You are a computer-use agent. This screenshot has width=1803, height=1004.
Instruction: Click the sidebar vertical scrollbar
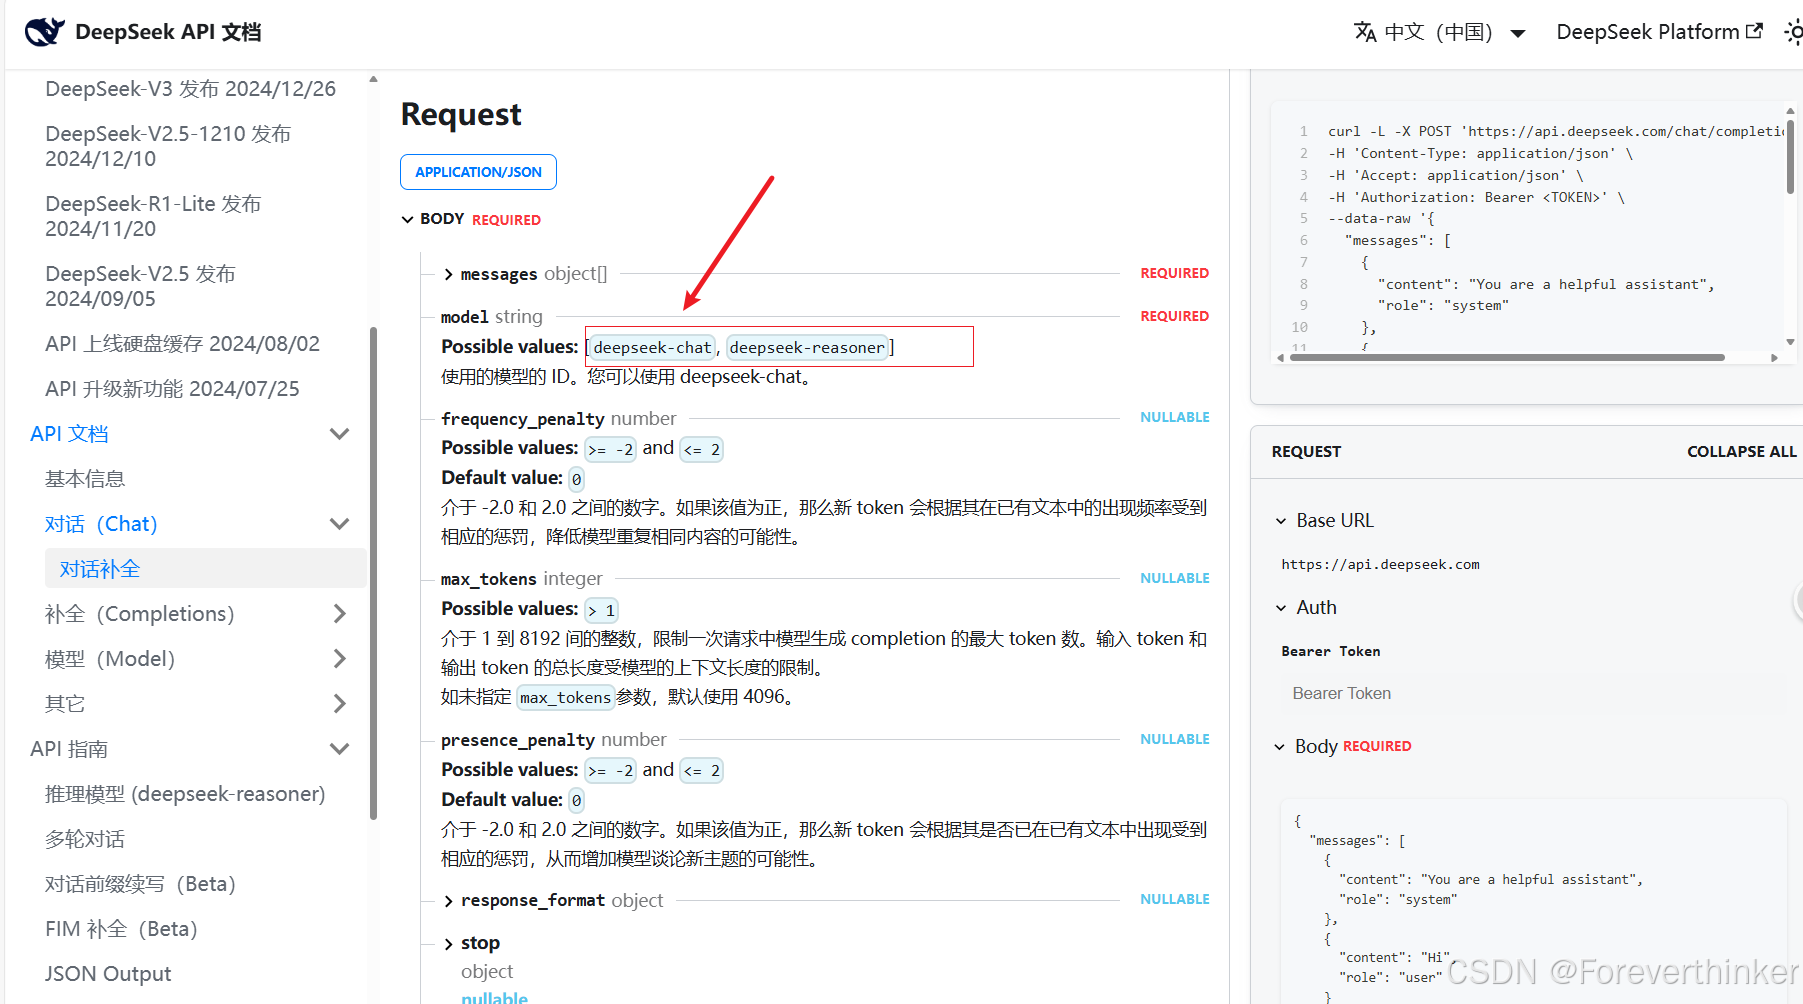[x=374, y=573]
